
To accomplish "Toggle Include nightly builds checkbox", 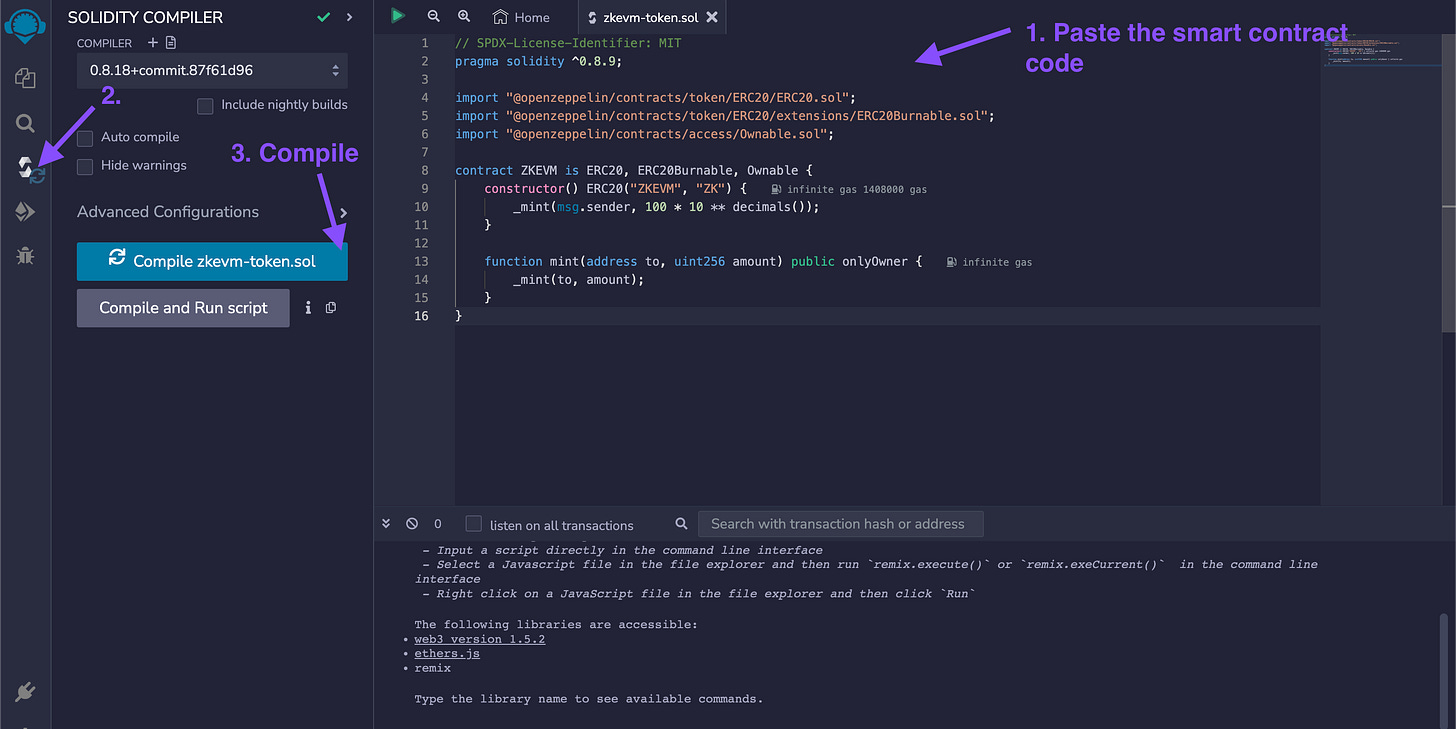I will tap(205, 105).
